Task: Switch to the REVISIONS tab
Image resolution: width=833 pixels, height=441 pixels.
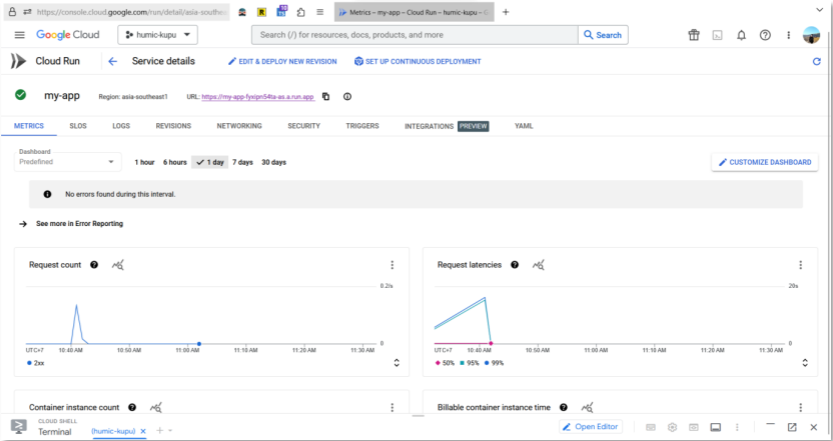Action: 173,126
